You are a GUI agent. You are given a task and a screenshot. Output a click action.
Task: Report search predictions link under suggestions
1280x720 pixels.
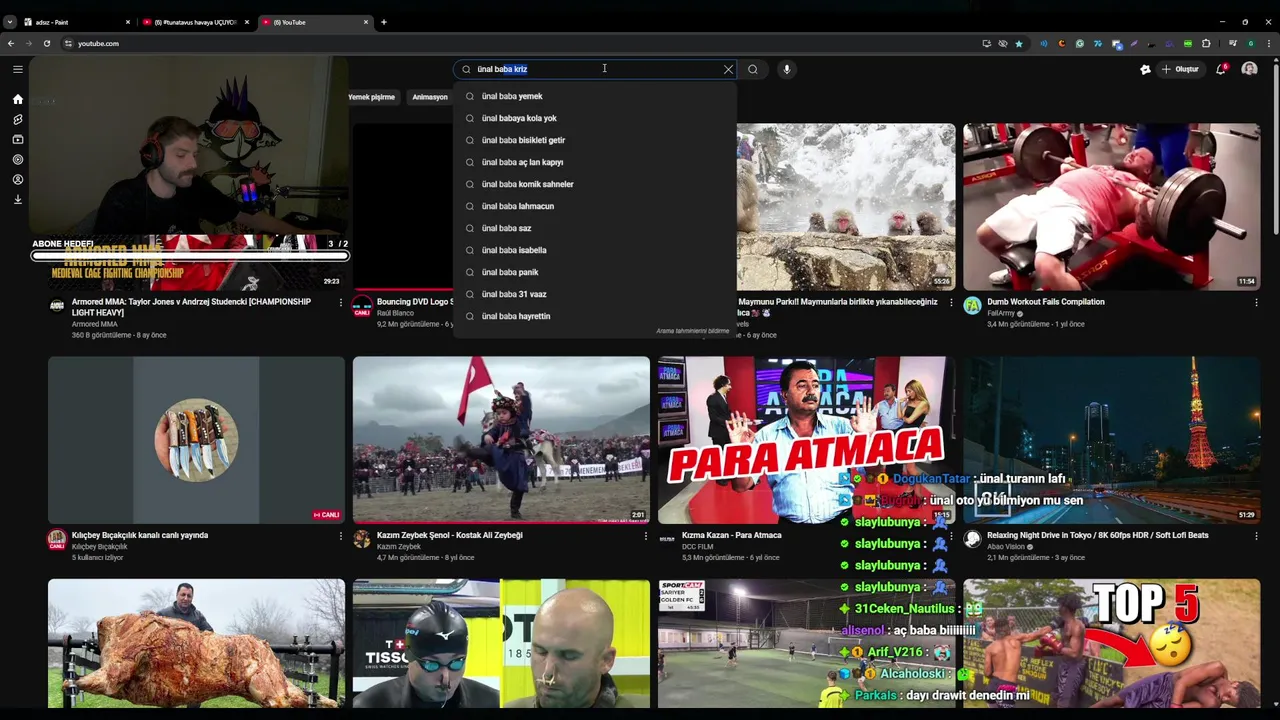click(x=693, y=331)
